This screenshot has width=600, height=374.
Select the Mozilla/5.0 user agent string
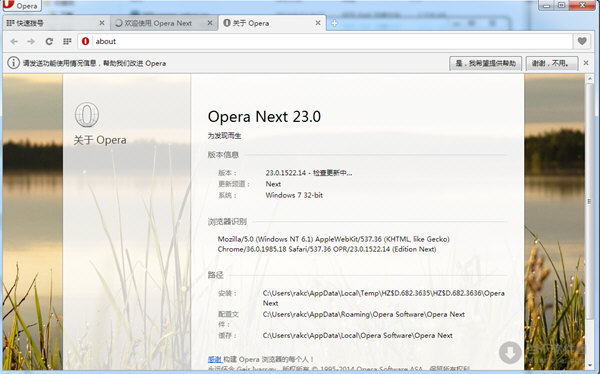pyautogui.click(x=333, y=244)
